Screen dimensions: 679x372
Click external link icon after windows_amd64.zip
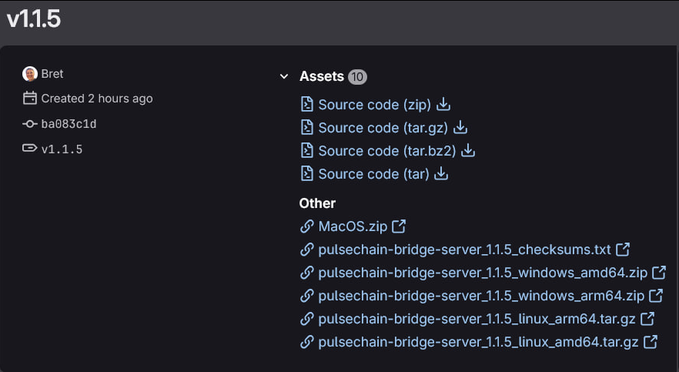coord(659,272)
